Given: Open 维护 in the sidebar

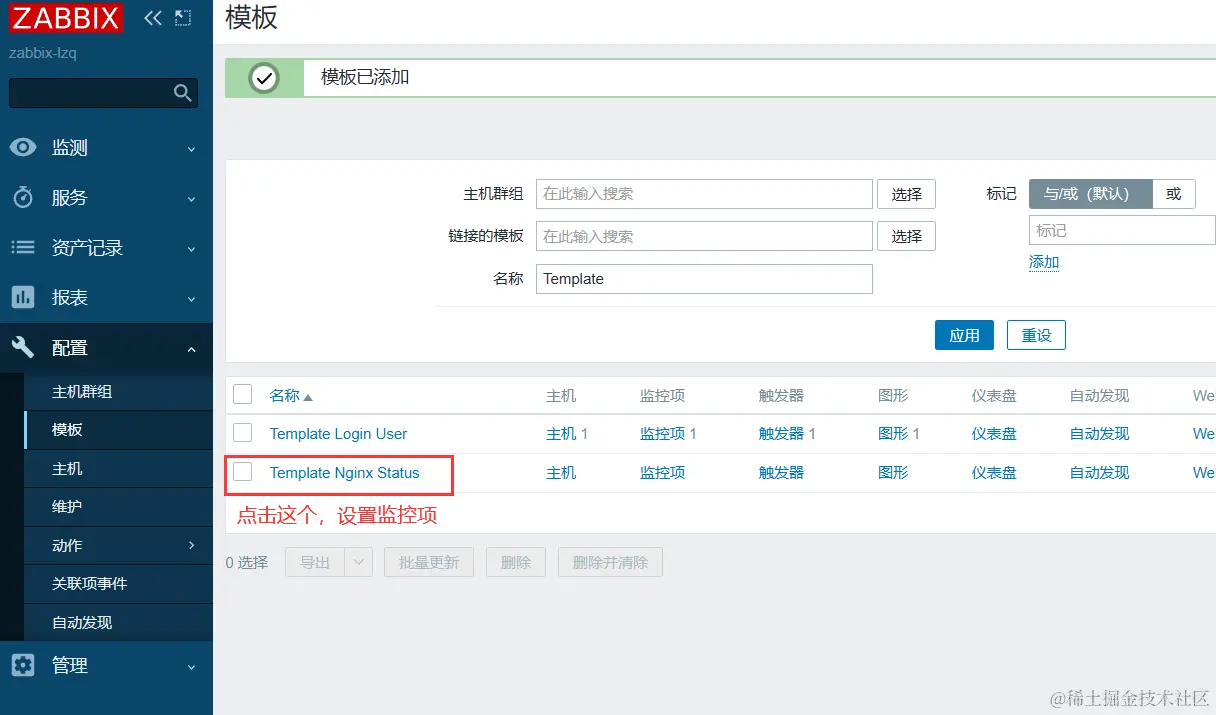Looking at the screenshot, I should pyautogui.click(x=118, y=507).
